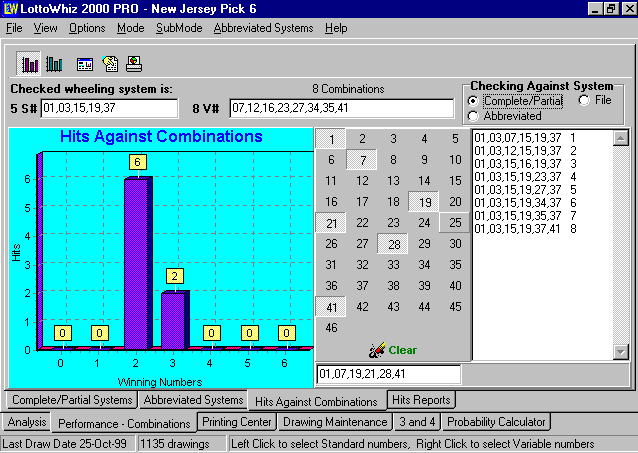Open the Printing Center tab
This screenshot has width=638, height=453.
click(x=237, y=422)
